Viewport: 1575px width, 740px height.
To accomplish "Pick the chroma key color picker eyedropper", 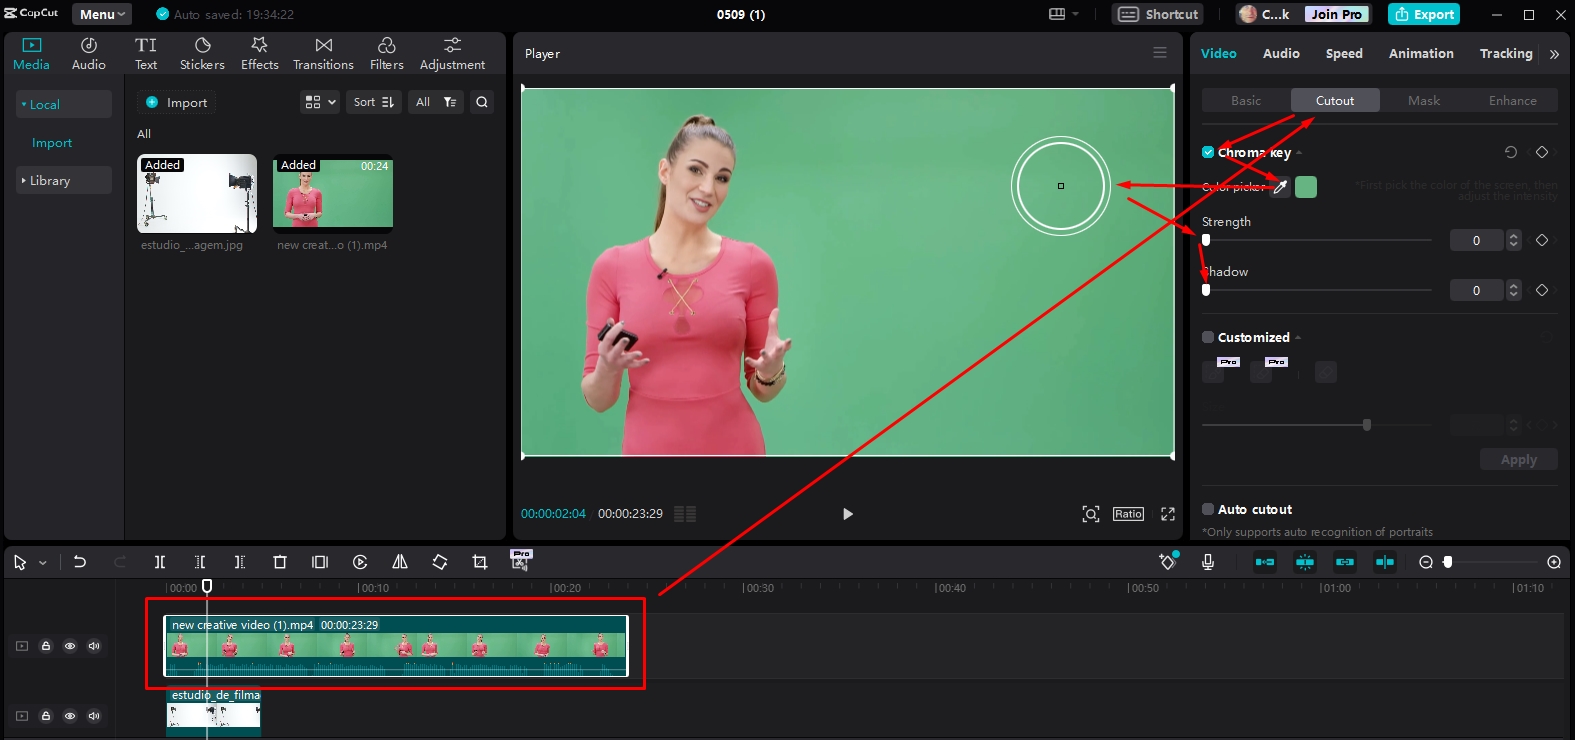I will click(1279, 187).
